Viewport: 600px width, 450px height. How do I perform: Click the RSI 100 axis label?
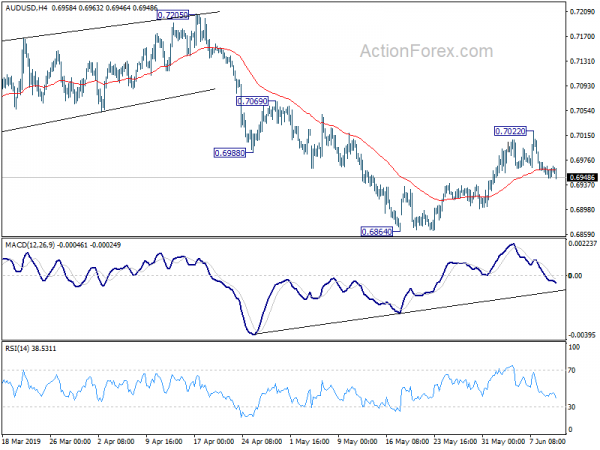(574, 347)
